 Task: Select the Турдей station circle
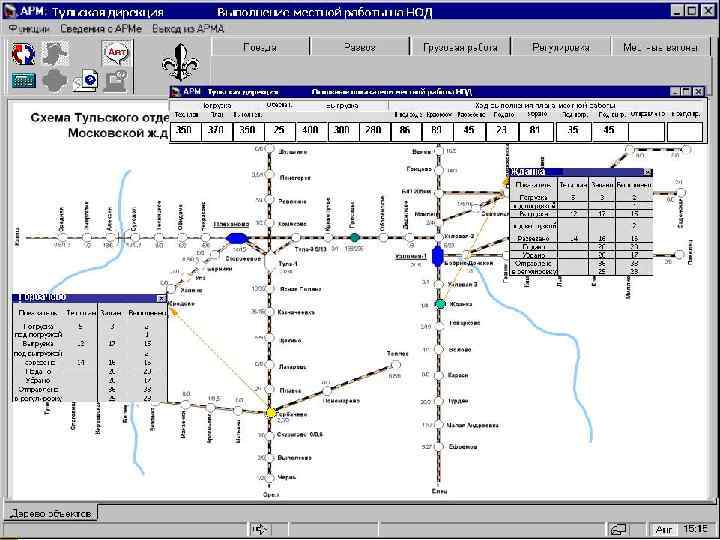tap(439, 401)
